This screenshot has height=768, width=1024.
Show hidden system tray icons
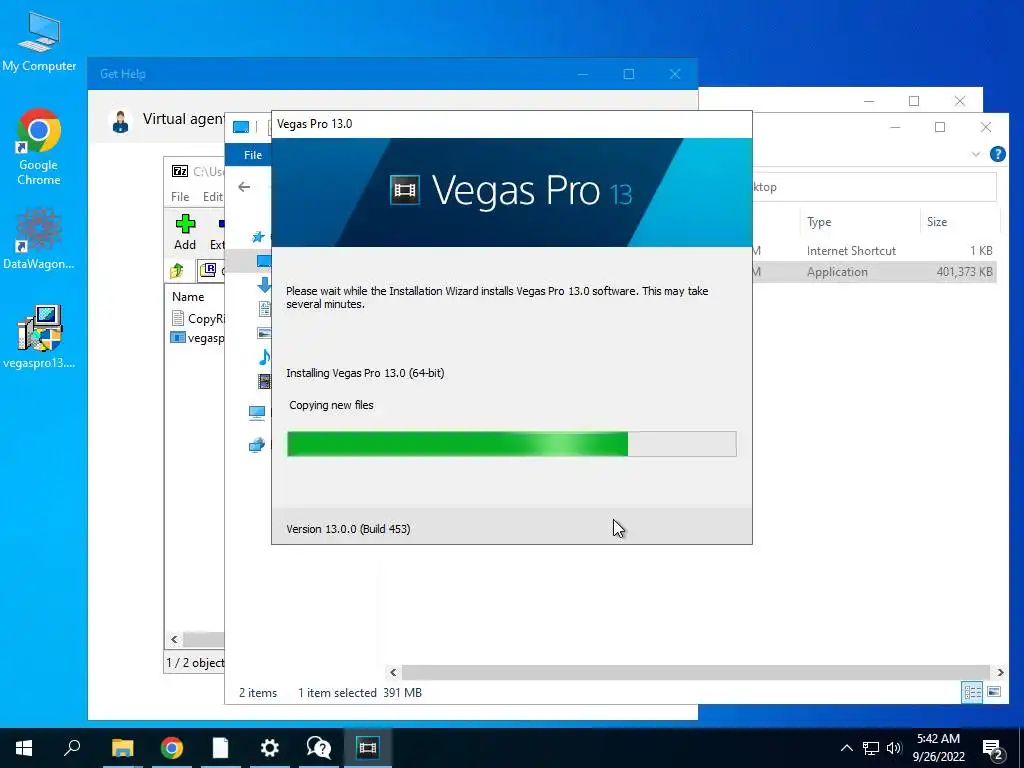pyautogui.click(x=846, y=748)
